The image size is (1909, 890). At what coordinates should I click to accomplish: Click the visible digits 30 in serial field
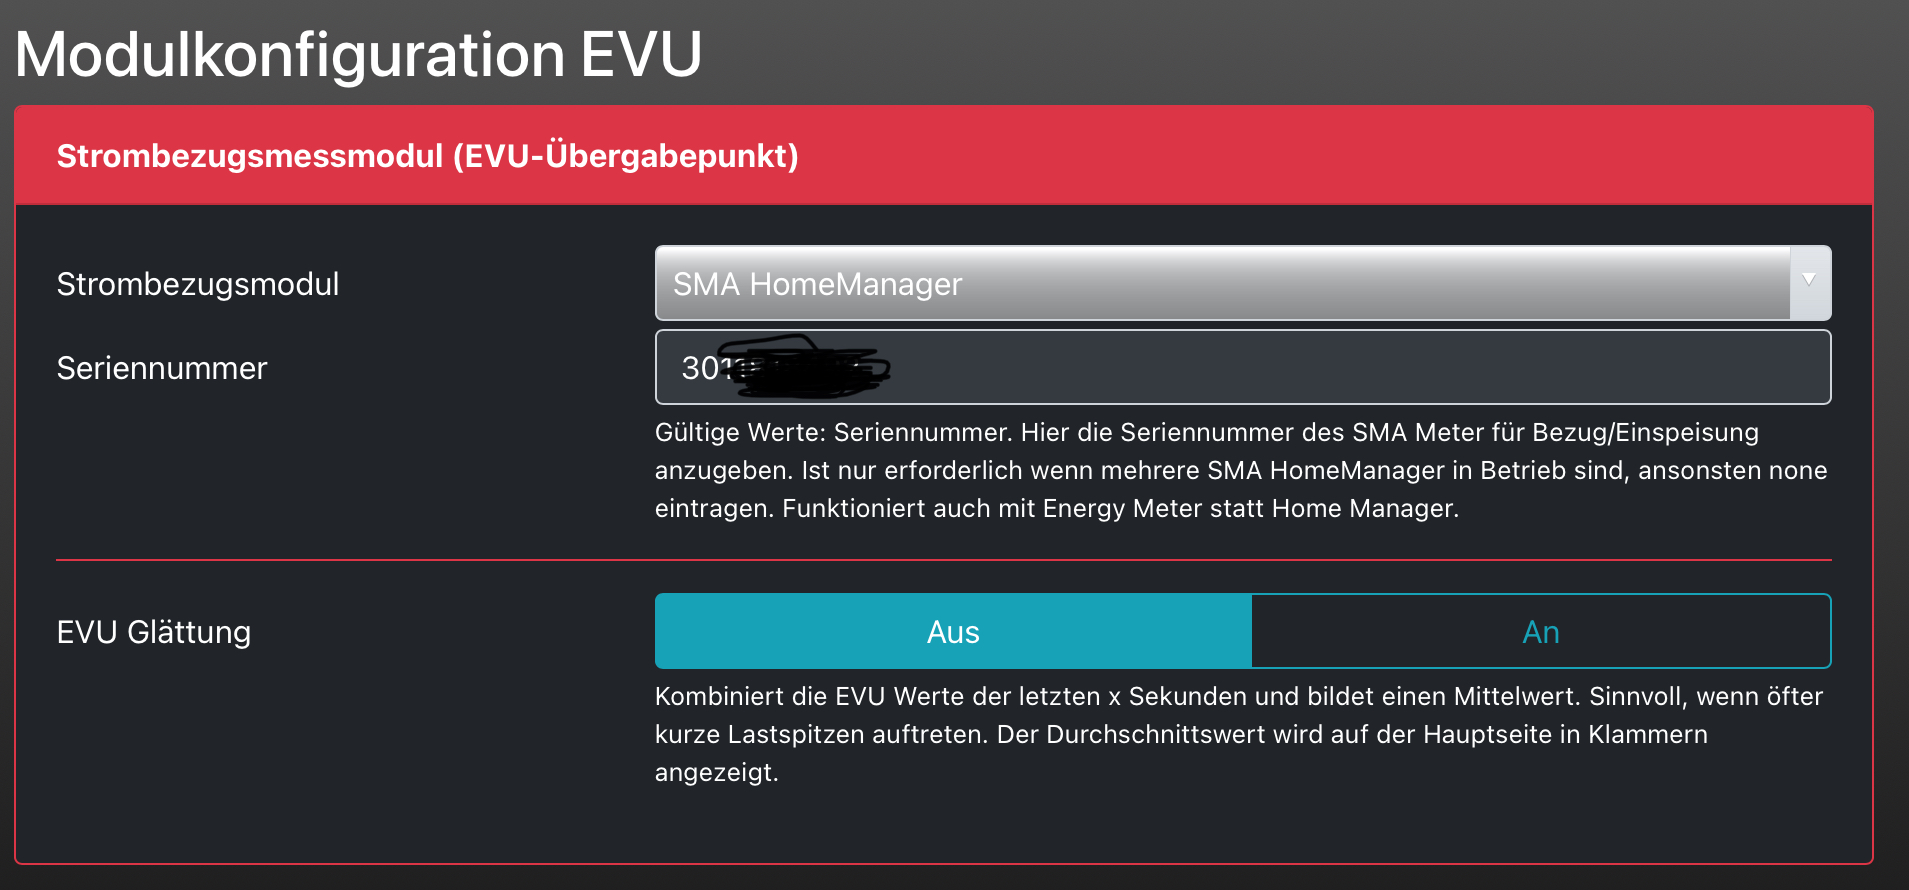click(x=699, y=368)
